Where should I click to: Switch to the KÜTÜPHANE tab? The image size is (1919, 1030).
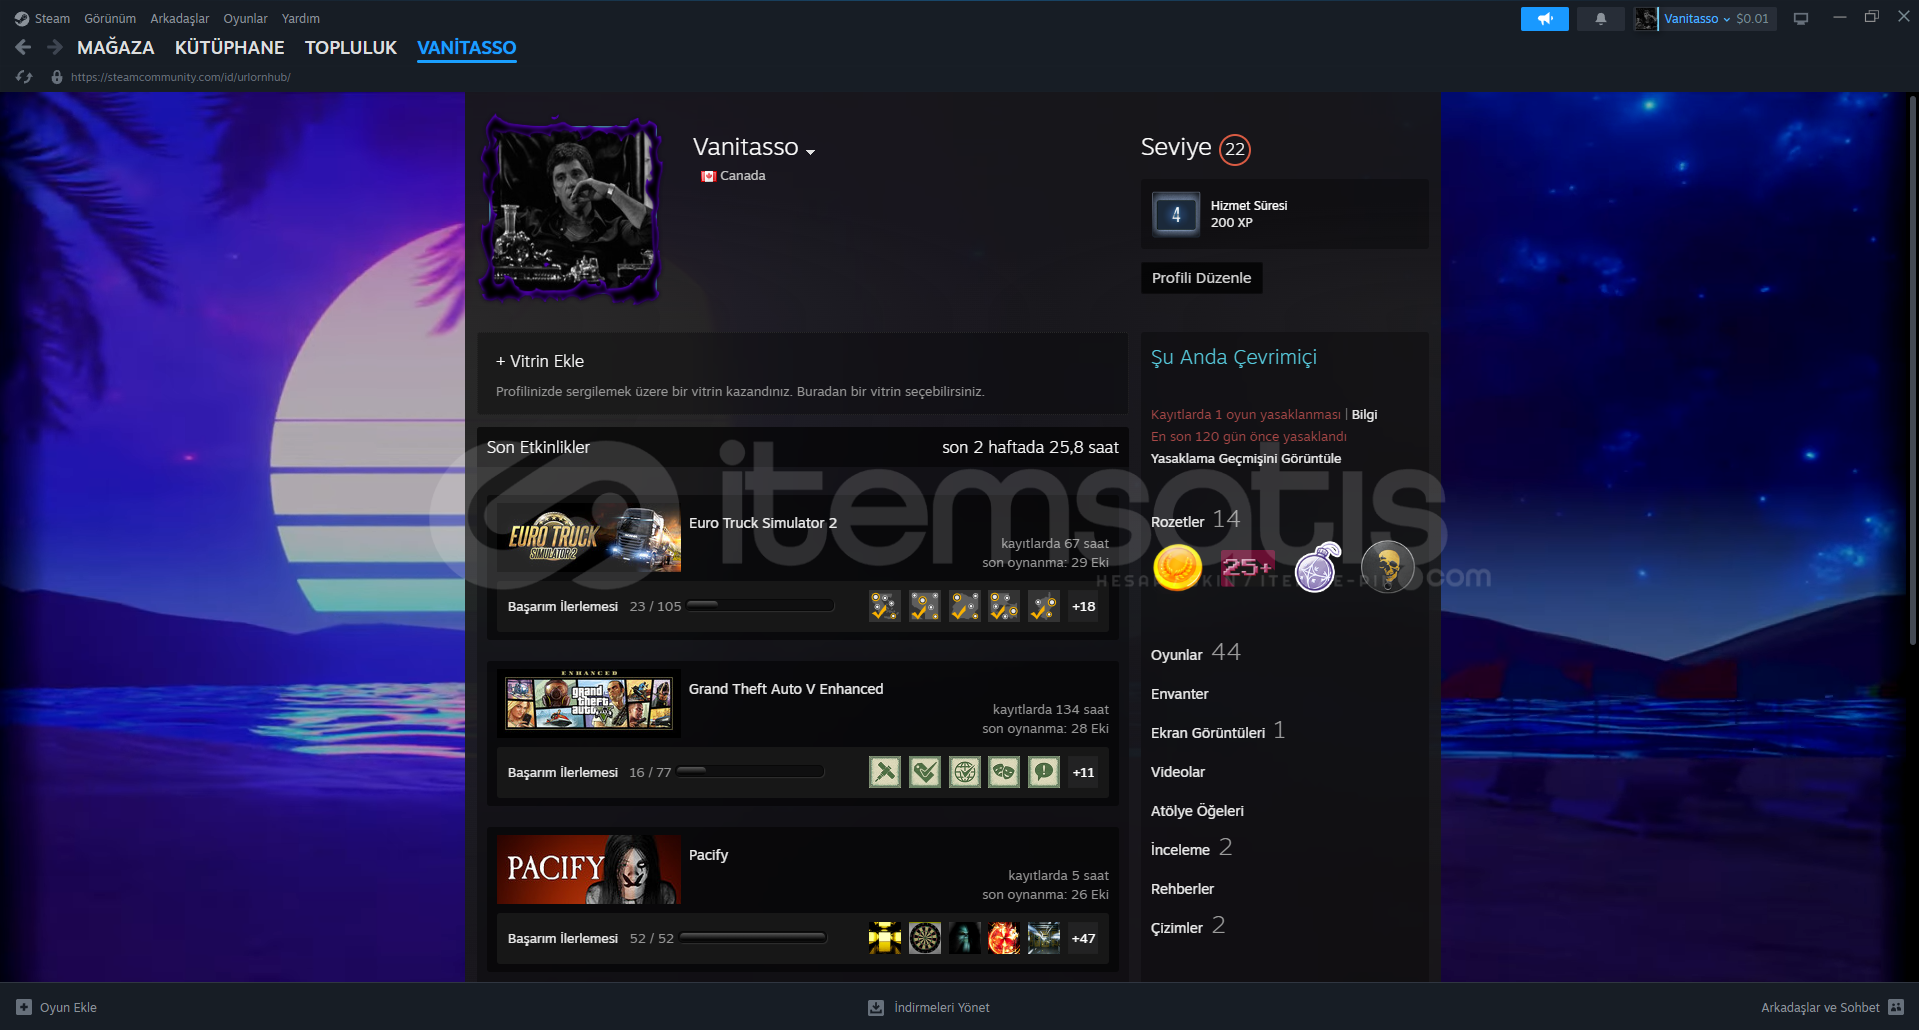230,47
